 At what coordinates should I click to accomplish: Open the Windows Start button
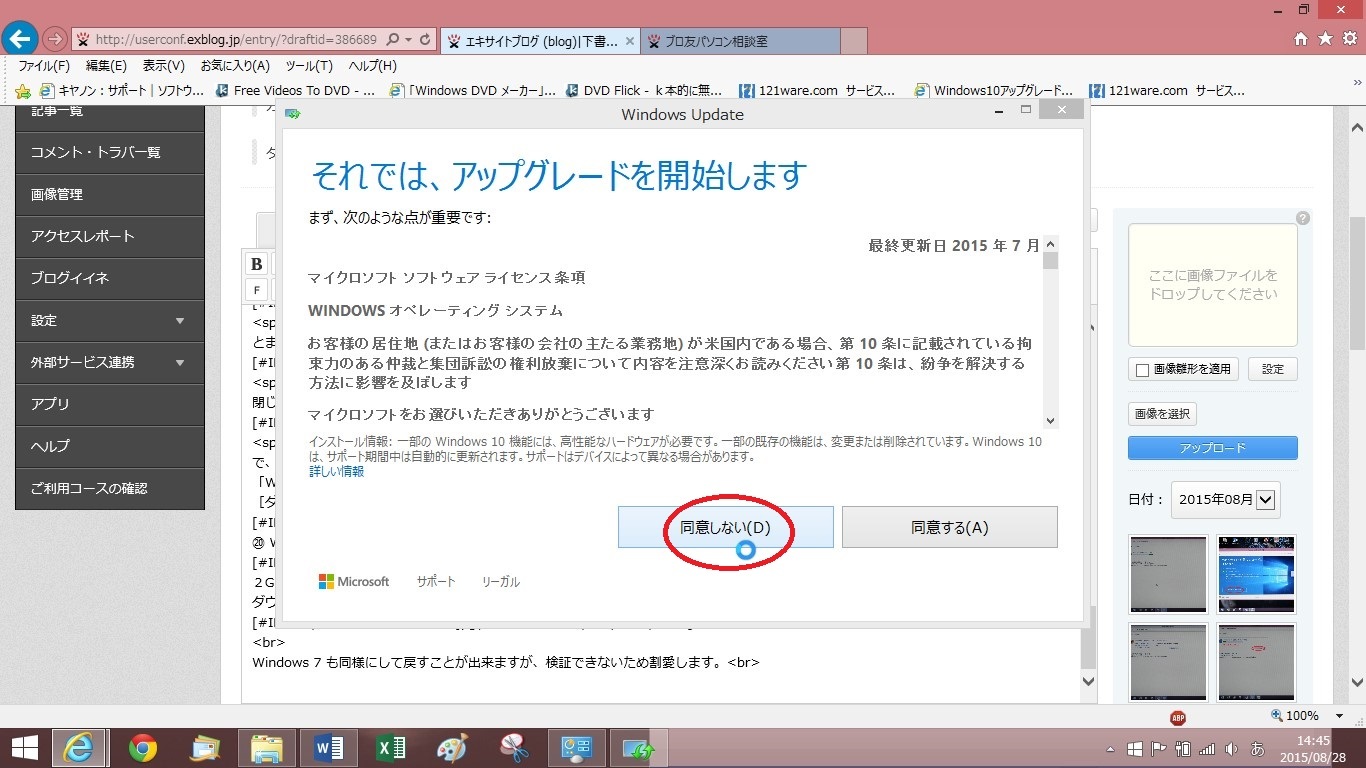tap(24, 748)
